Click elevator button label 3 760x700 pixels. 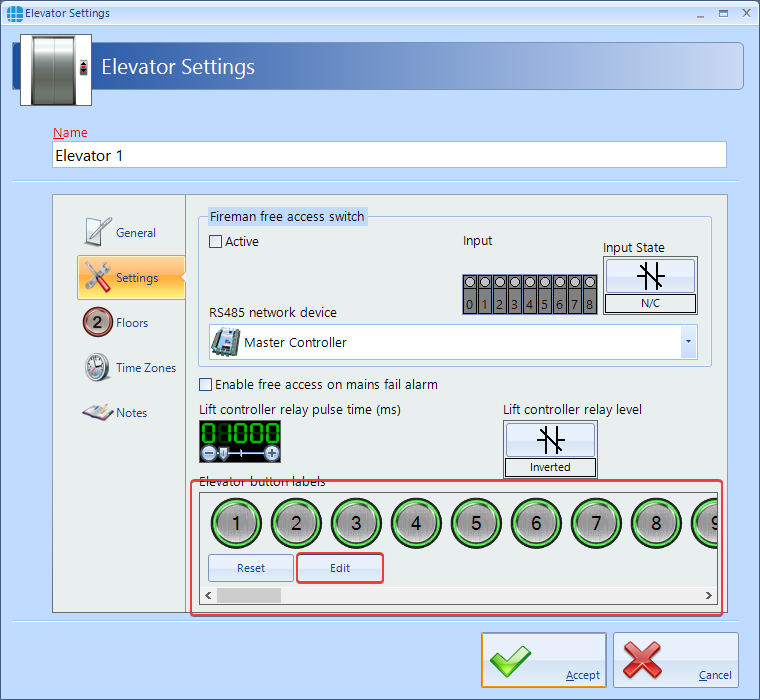click(x=356, y=523)
